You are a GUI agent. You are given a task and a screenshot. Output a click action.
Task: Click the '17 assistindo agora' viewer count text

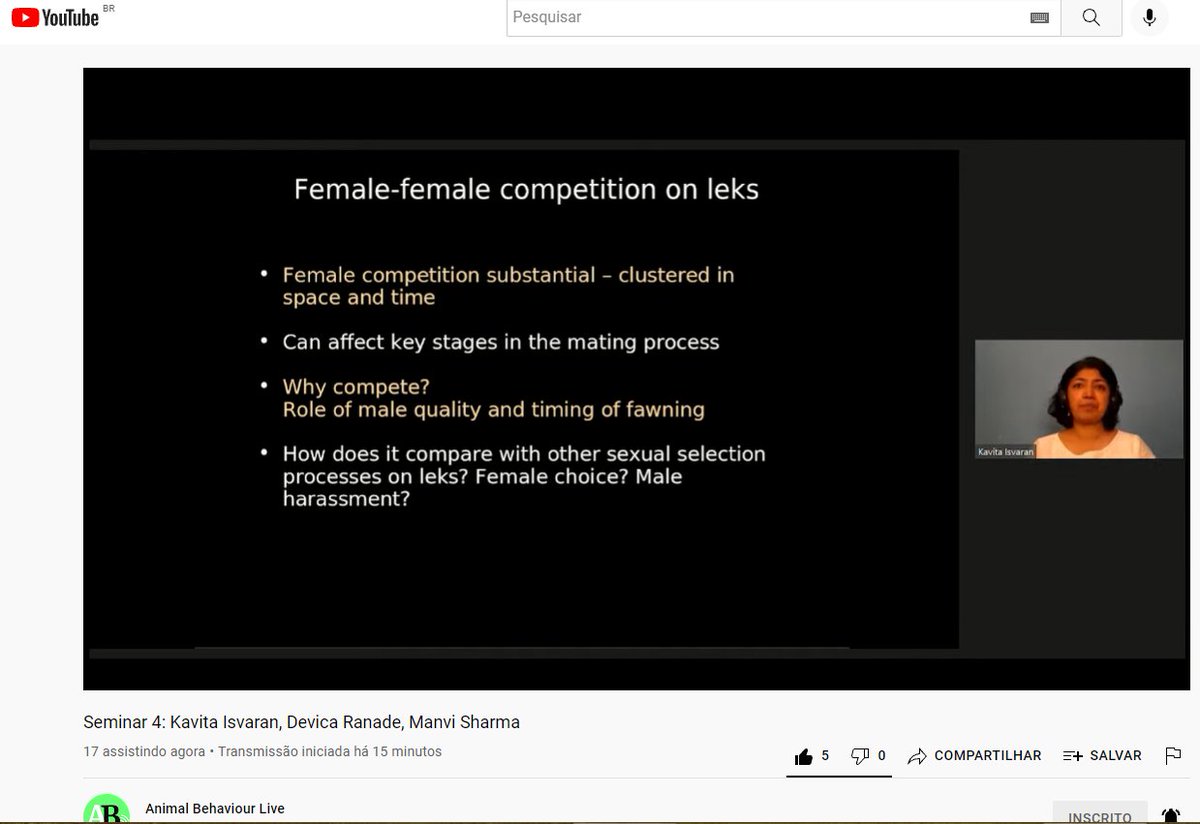coord(144,751)
